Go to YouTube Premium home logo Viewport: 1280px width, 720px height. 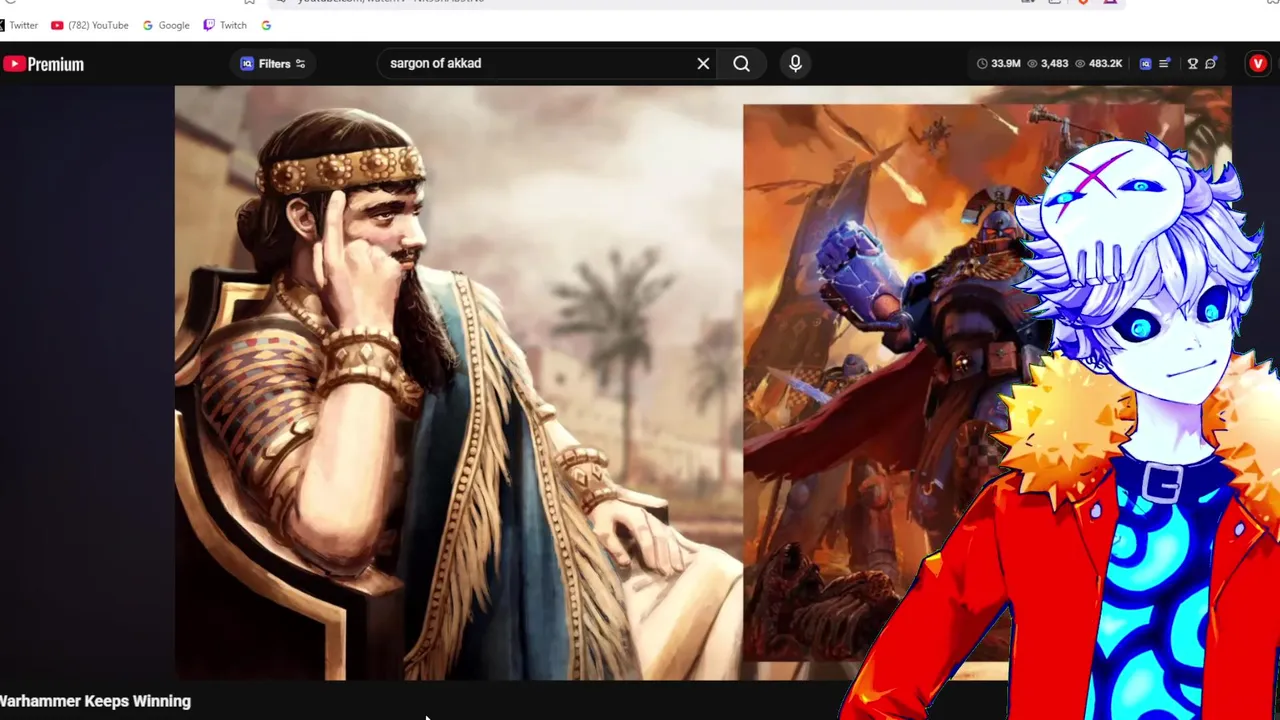(43, 64)
